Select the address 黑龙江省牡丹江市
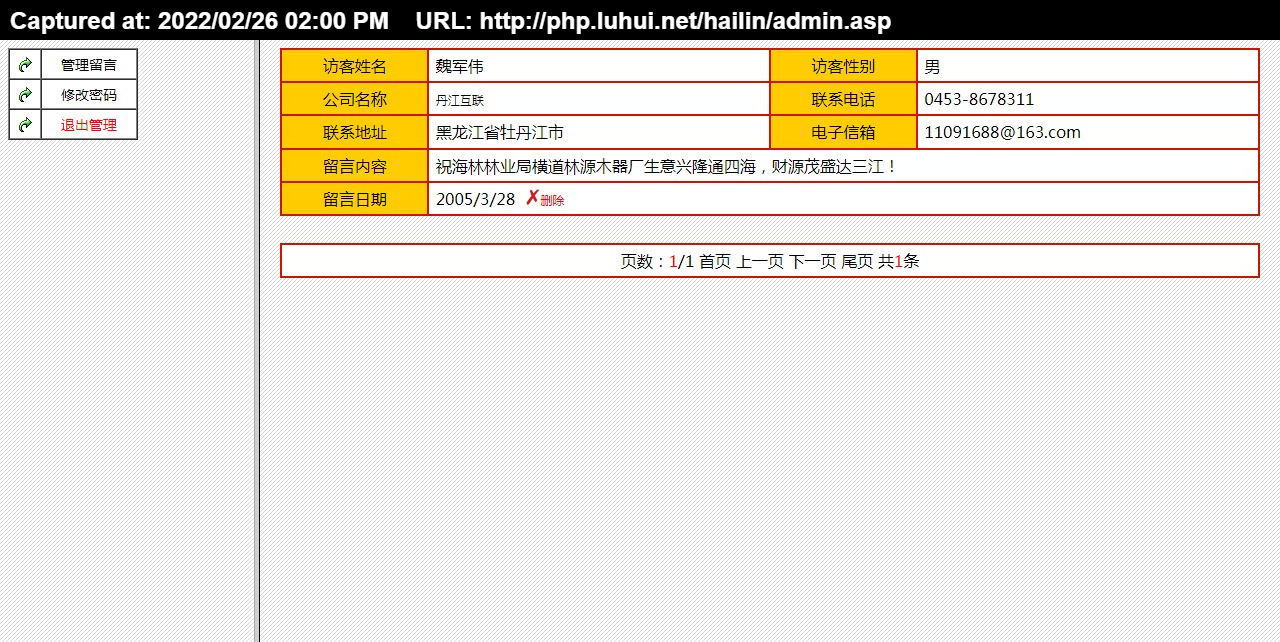The width and height of the screenshot is (1280, 642). pos(500,132)
